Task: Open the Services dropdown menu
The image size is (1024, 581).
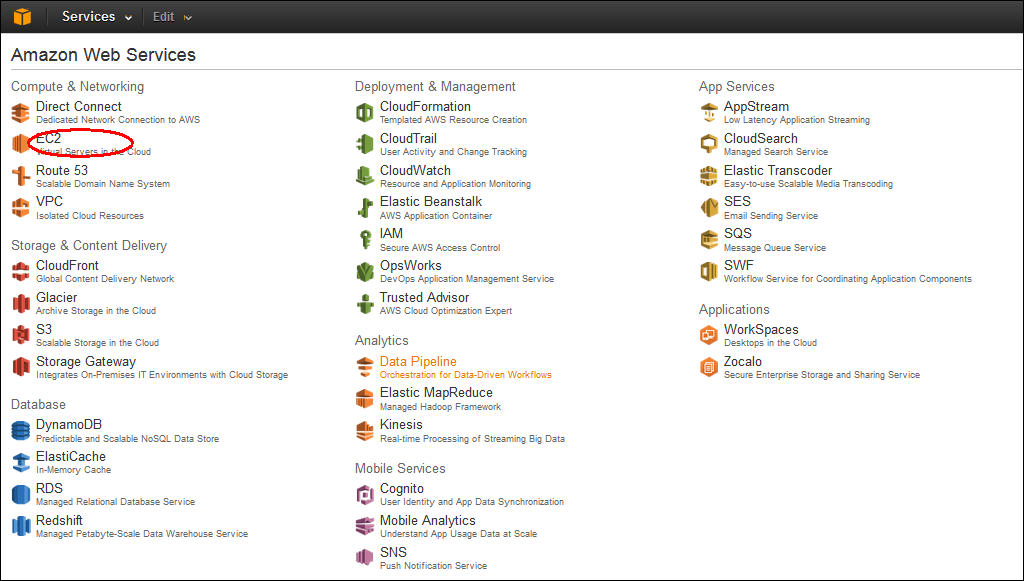Action: [x=96, y=17]
